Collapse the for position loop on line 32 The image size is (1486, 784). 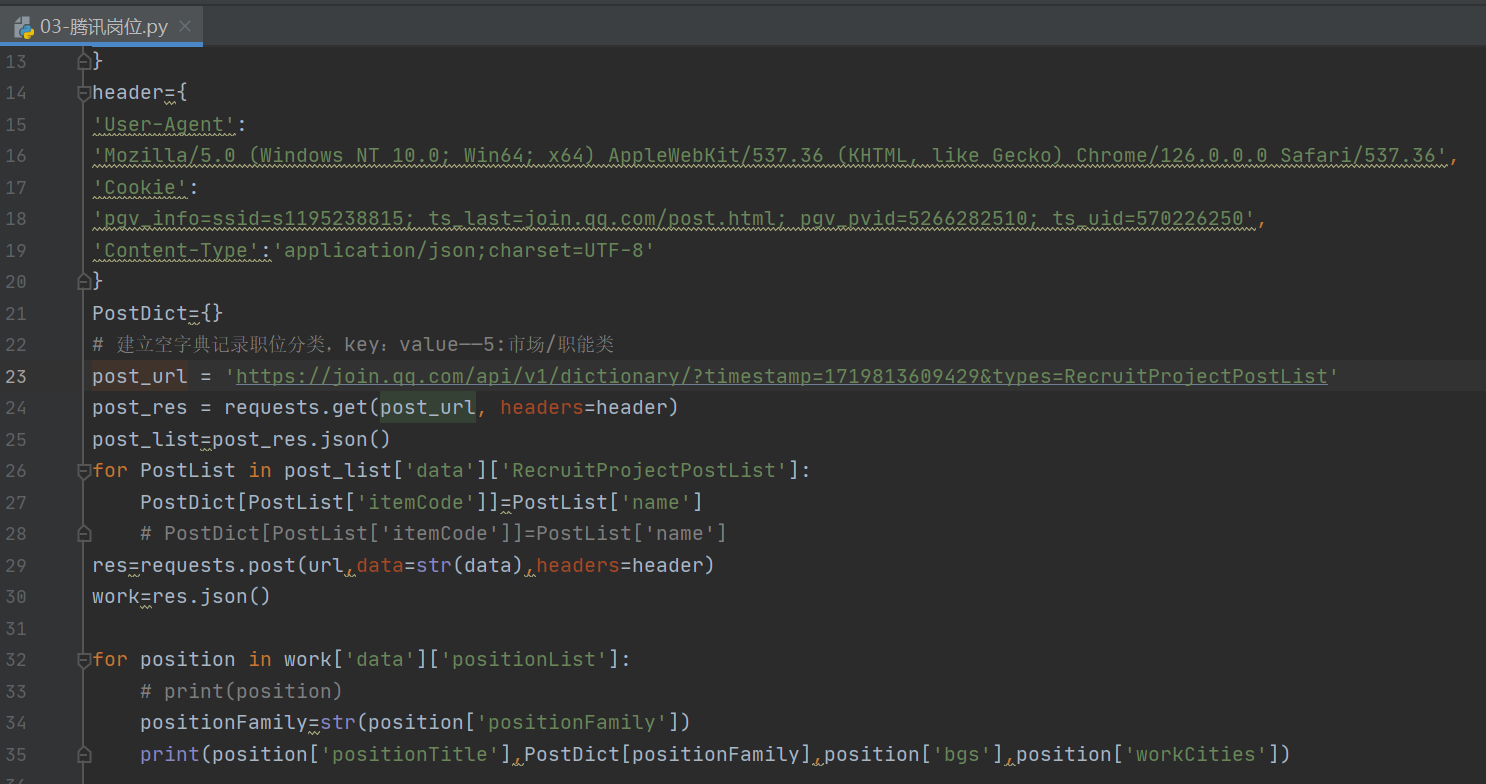pyautogui.click(x=84, y=659)
